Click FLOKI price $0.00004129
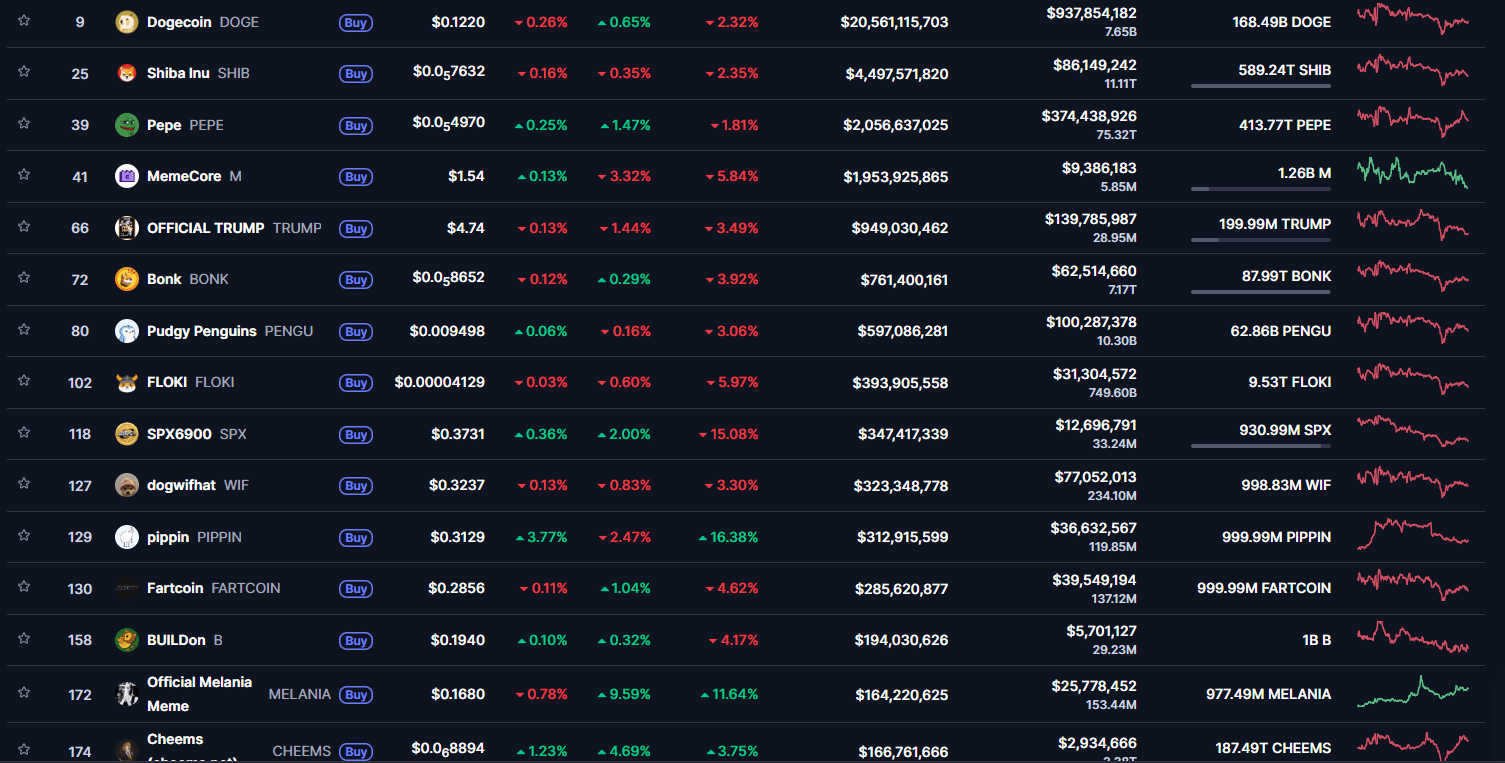Viewport: 1505px width, 763px height. 440,382
